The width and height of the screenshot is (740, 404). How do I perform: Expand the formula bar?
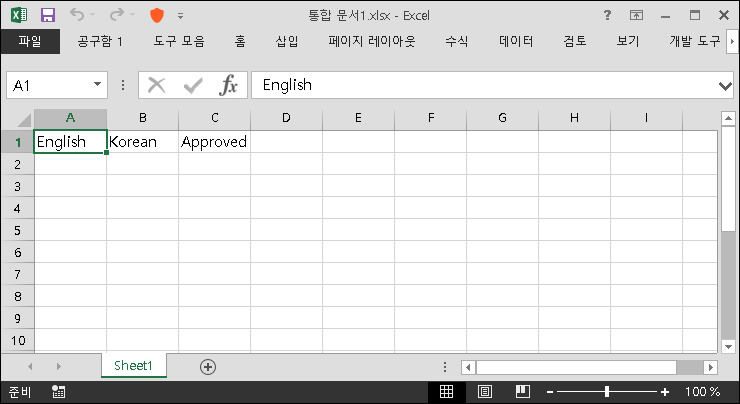point(726,86)
